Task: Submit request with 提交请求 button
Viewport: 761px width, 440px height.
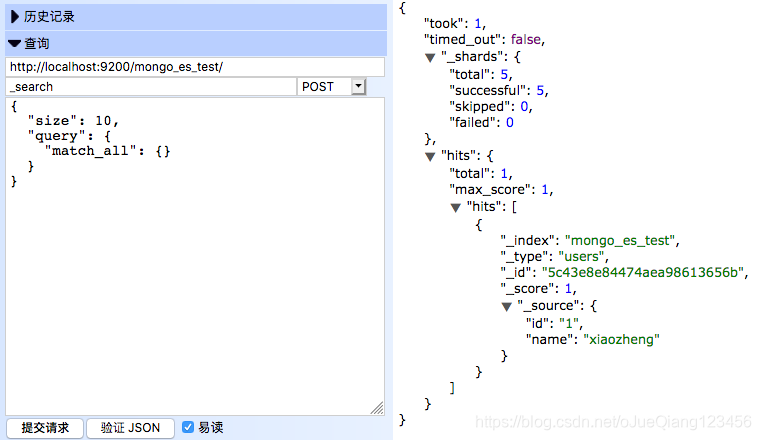Action: click(x=45, y=428)
